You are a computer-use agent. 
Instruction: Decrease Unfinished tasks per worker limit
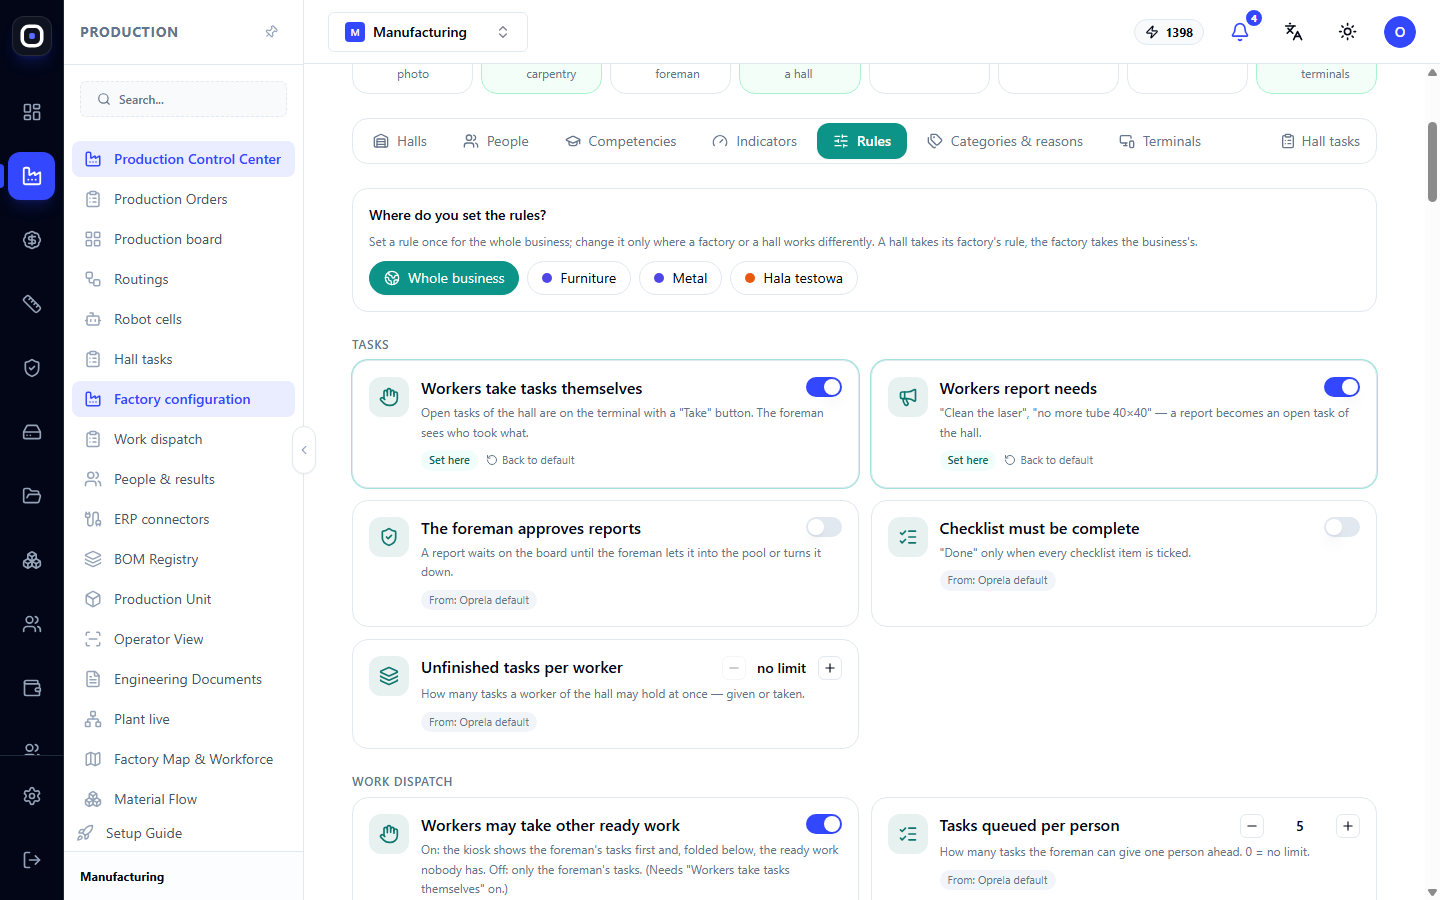tap(734, 668)
